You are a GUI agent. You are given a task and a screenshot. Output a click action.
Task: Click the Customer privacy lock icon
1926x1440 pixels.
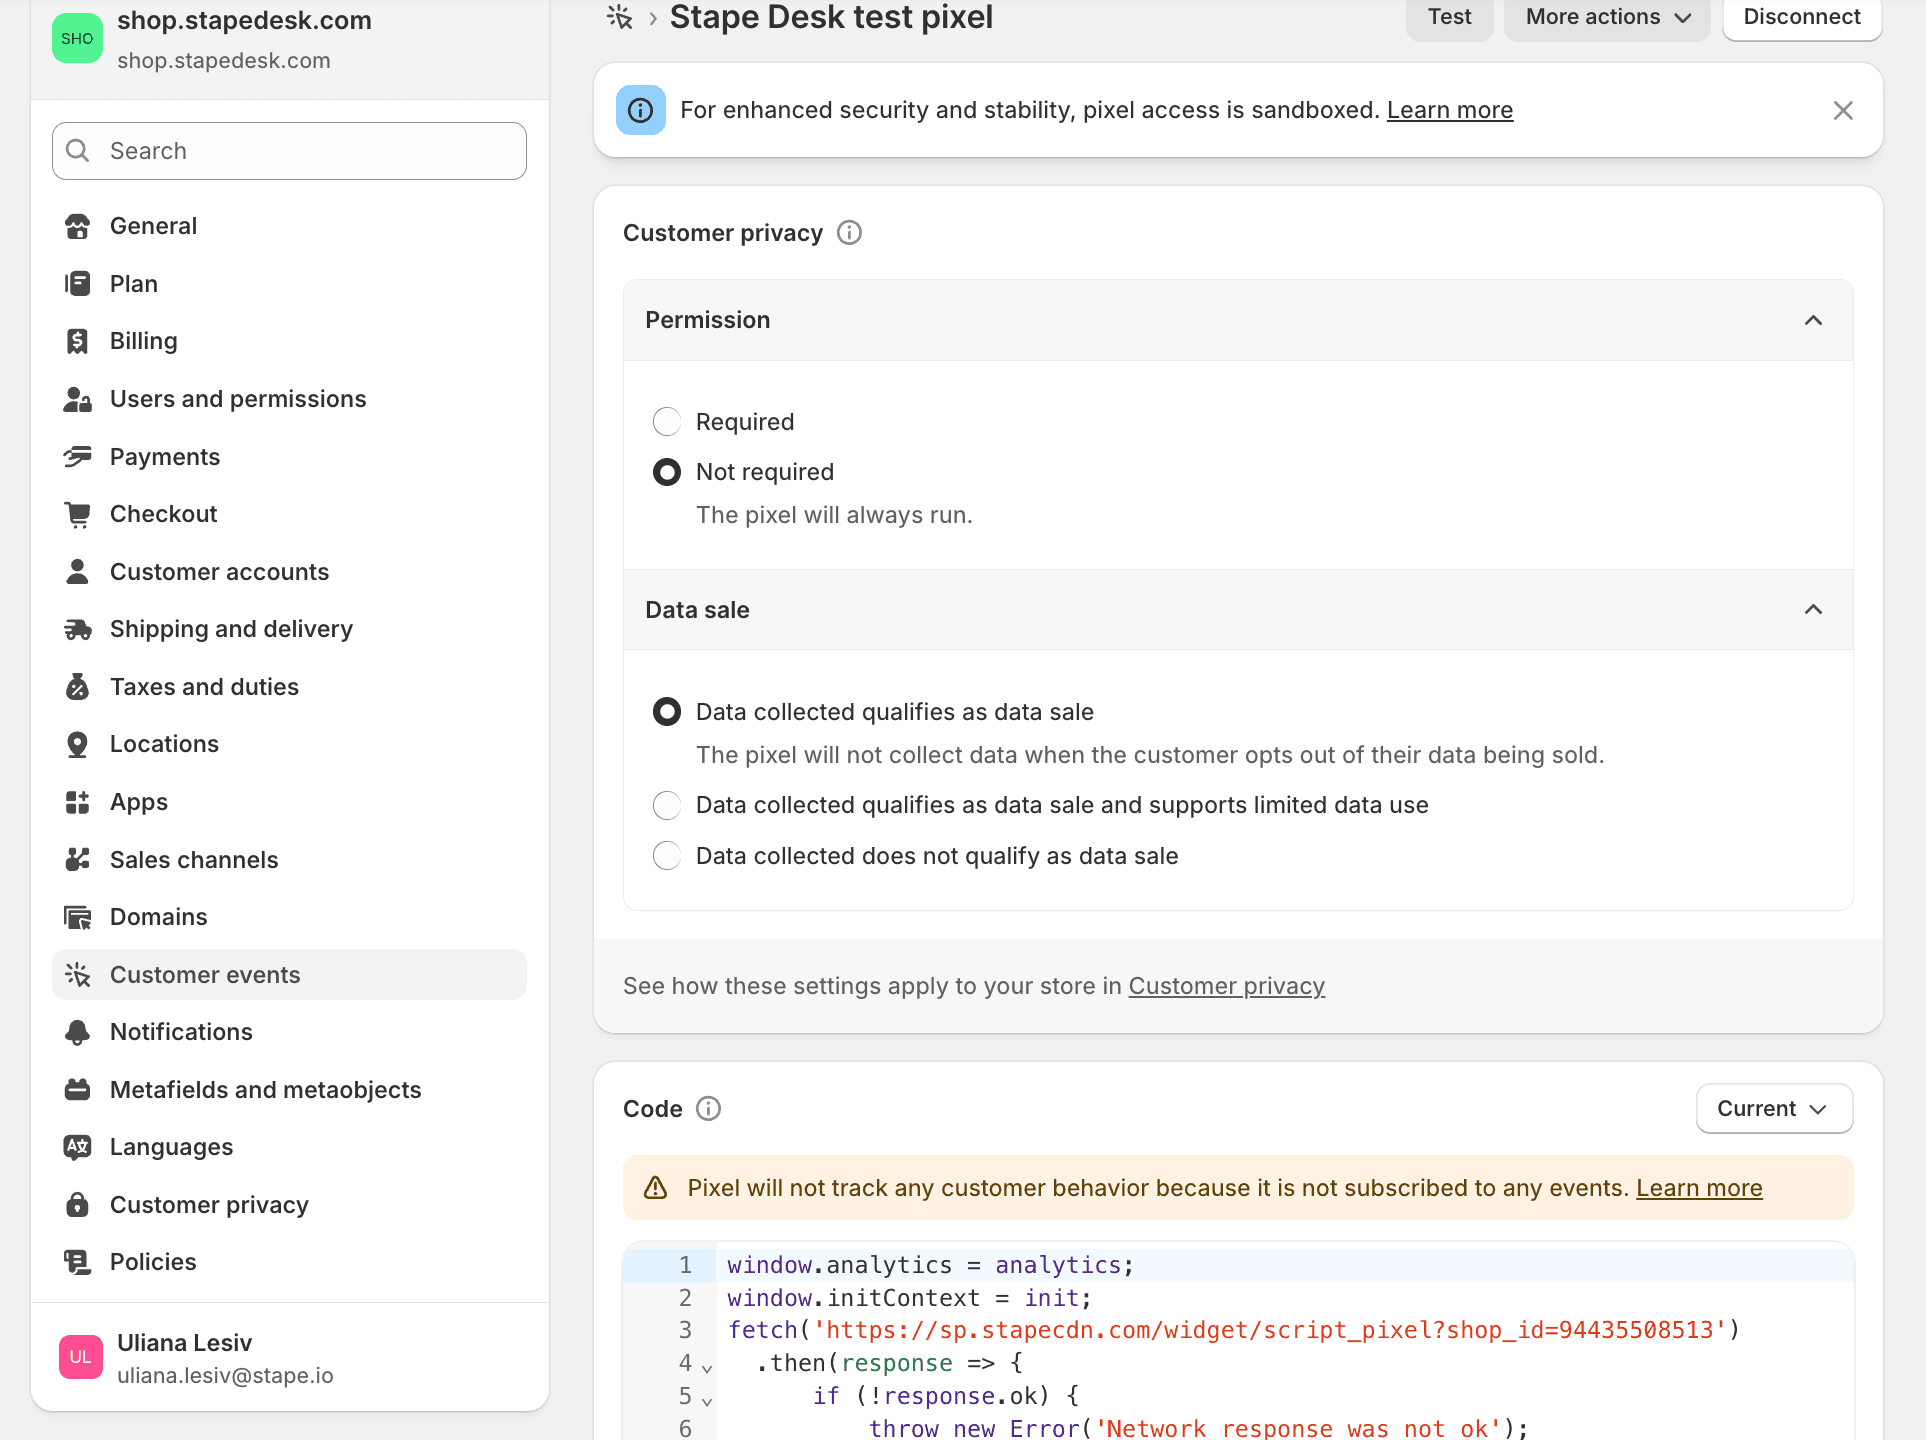(x=77, y=1205)
